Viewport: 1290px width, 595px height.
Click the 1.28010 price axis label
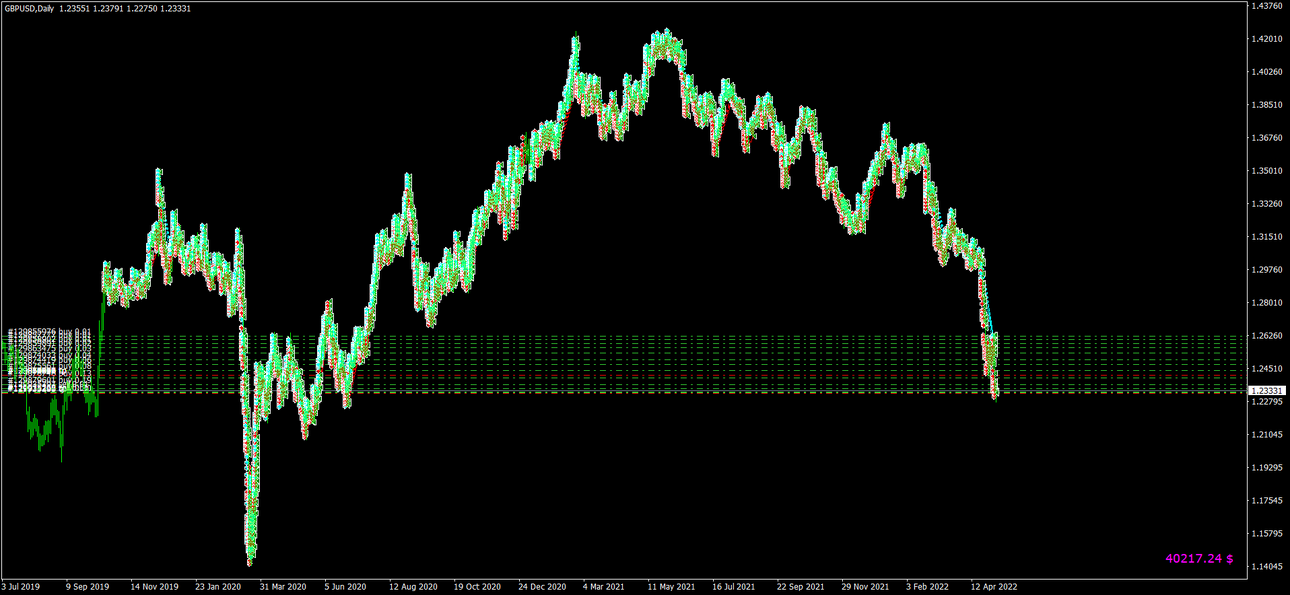(1267, 303)
